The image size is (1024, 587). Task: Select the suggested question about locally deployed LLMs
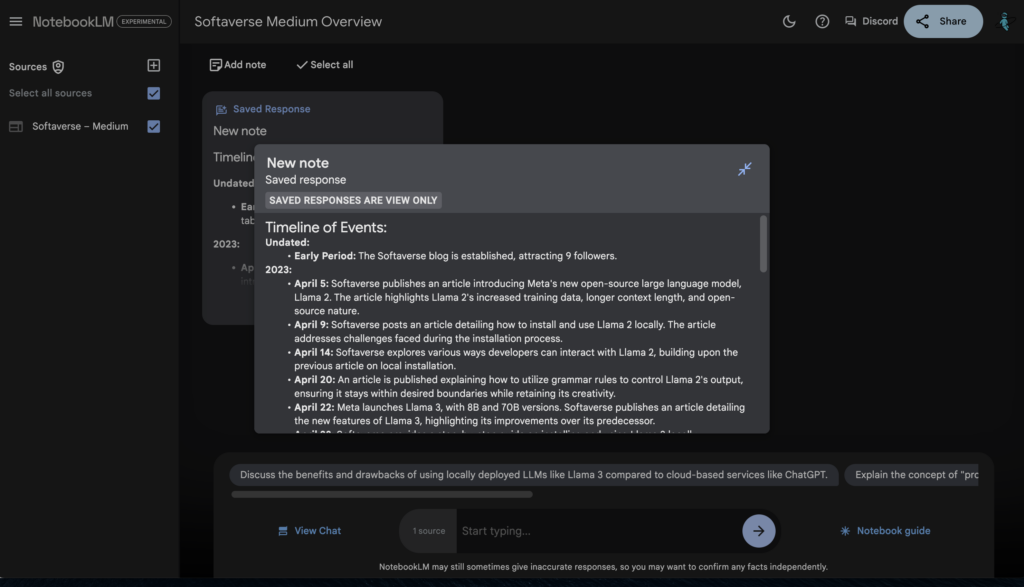click(532, 474)
